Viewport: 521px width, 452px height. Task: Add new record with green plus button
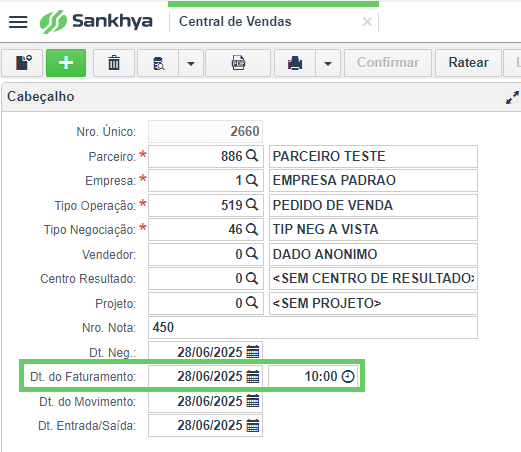[66, 63]
